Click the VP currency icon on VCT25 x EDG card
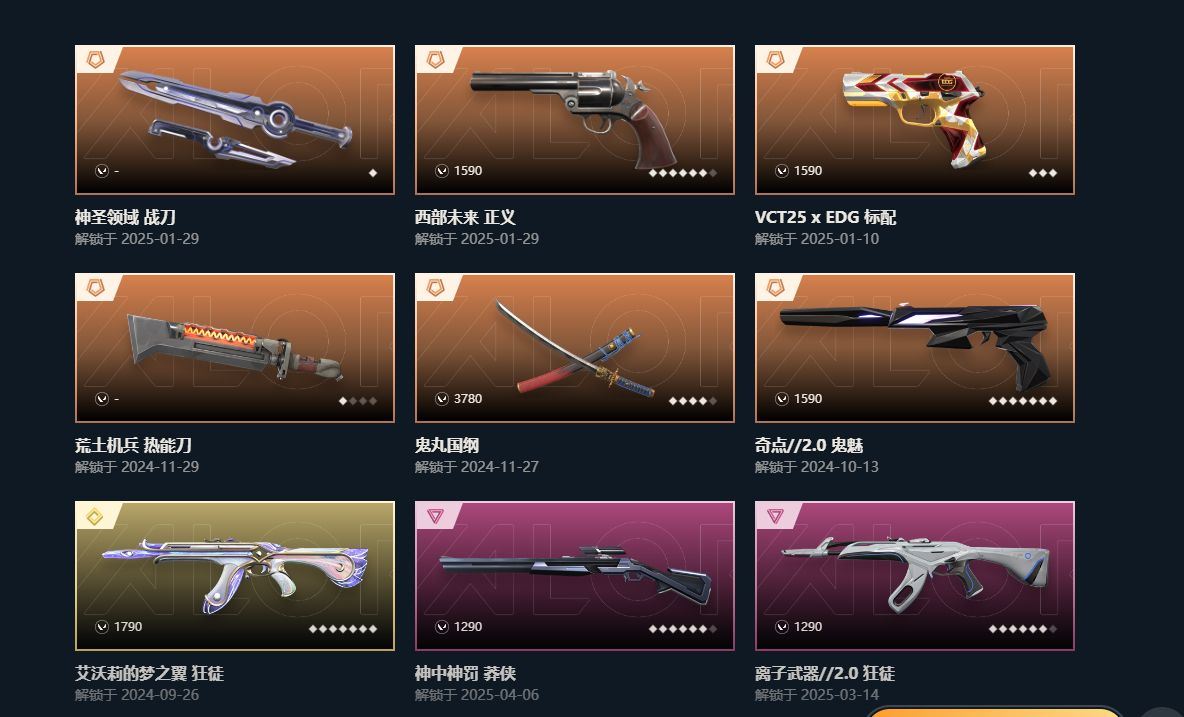Screen dimensions: 1184x717 [x=782, y=171]
